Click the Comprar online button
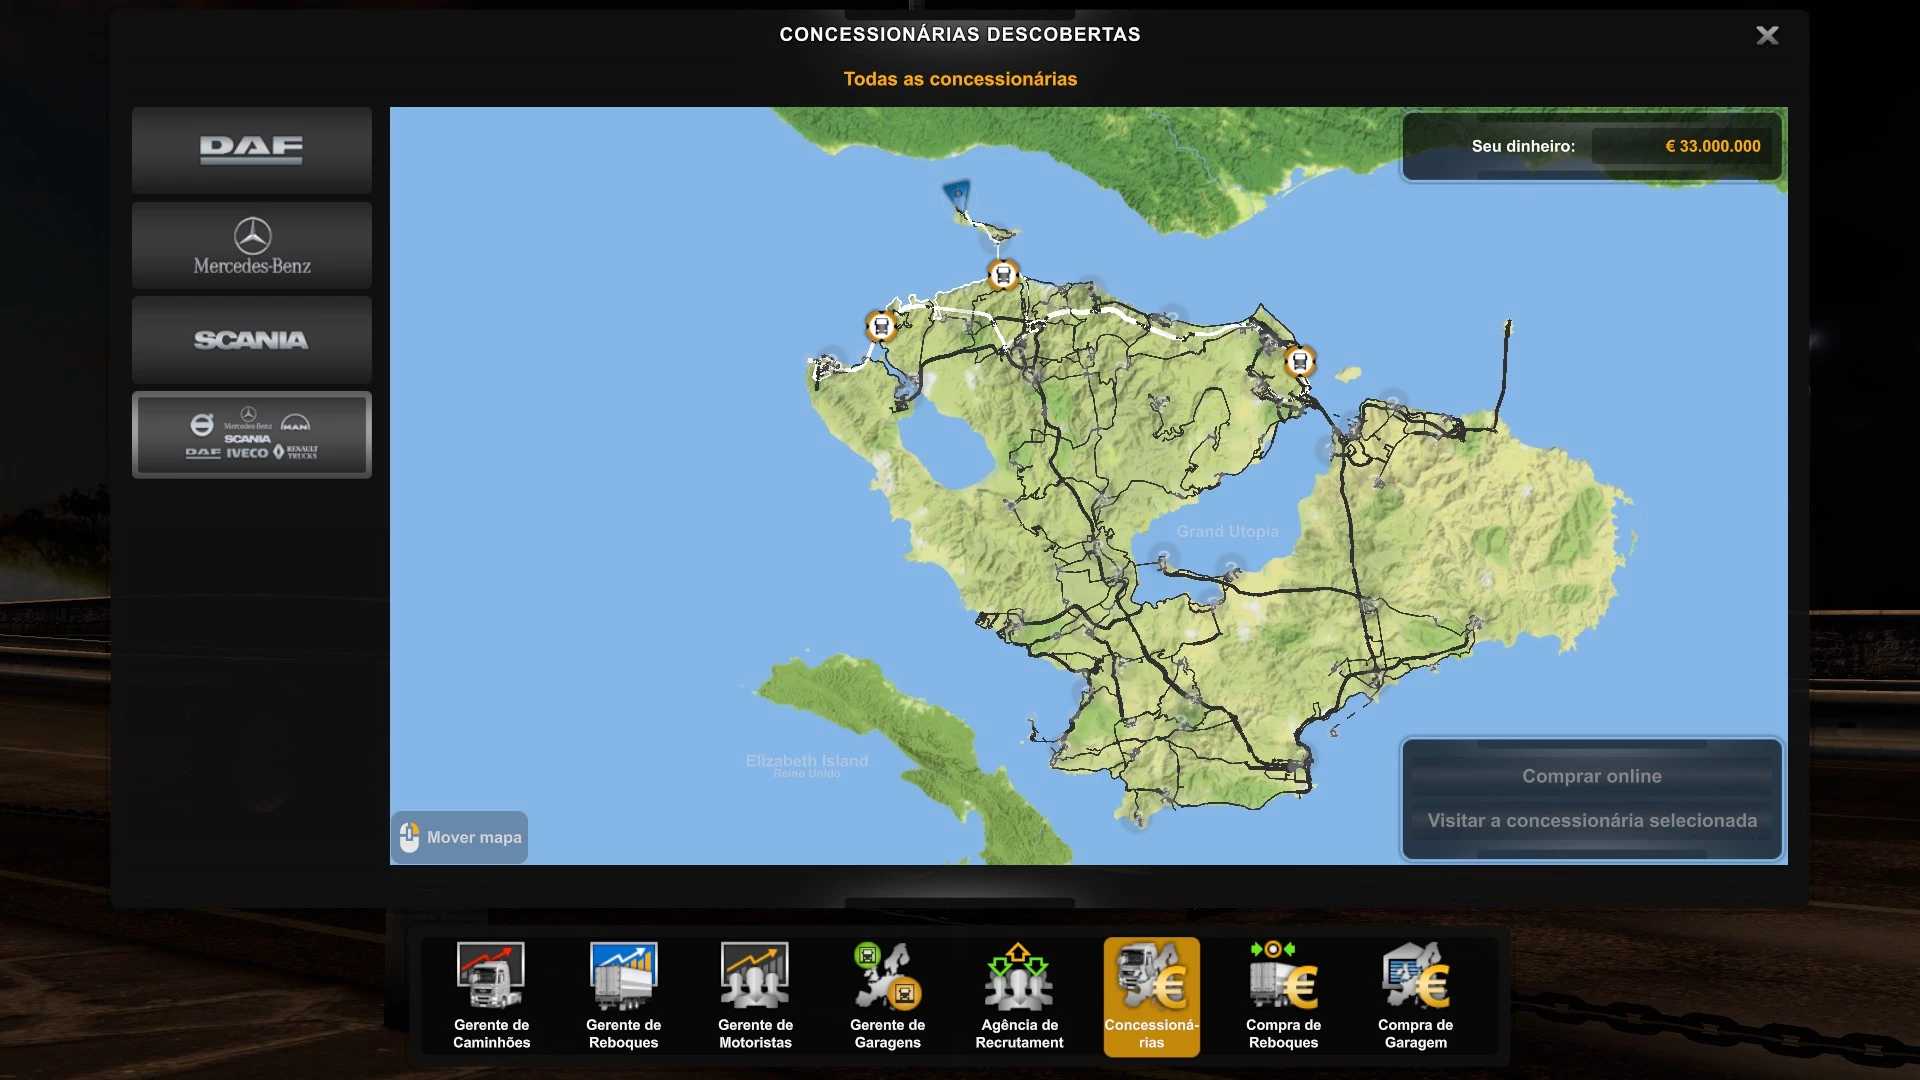The width and height of the screenshot is (1920, 1080). (x=1591, y=776)
